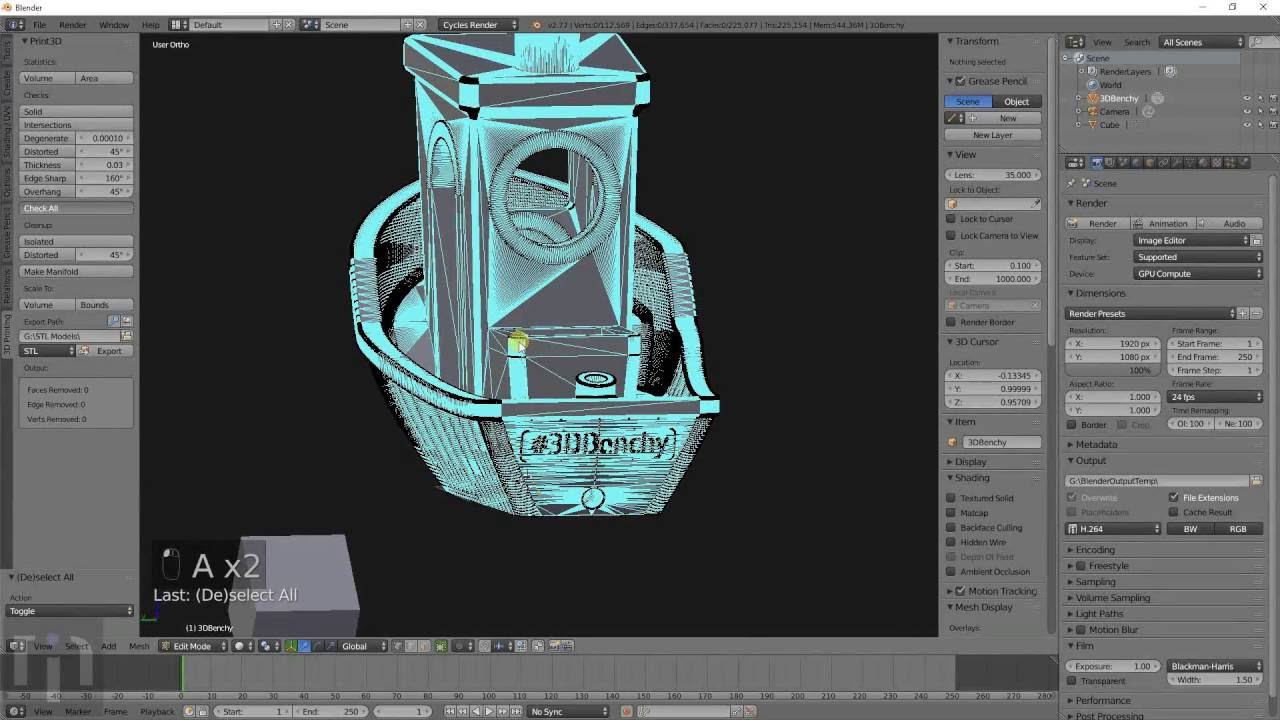Open the Window menu
The height and width of the screenshot is (720, 1280).
pos(113,24)
